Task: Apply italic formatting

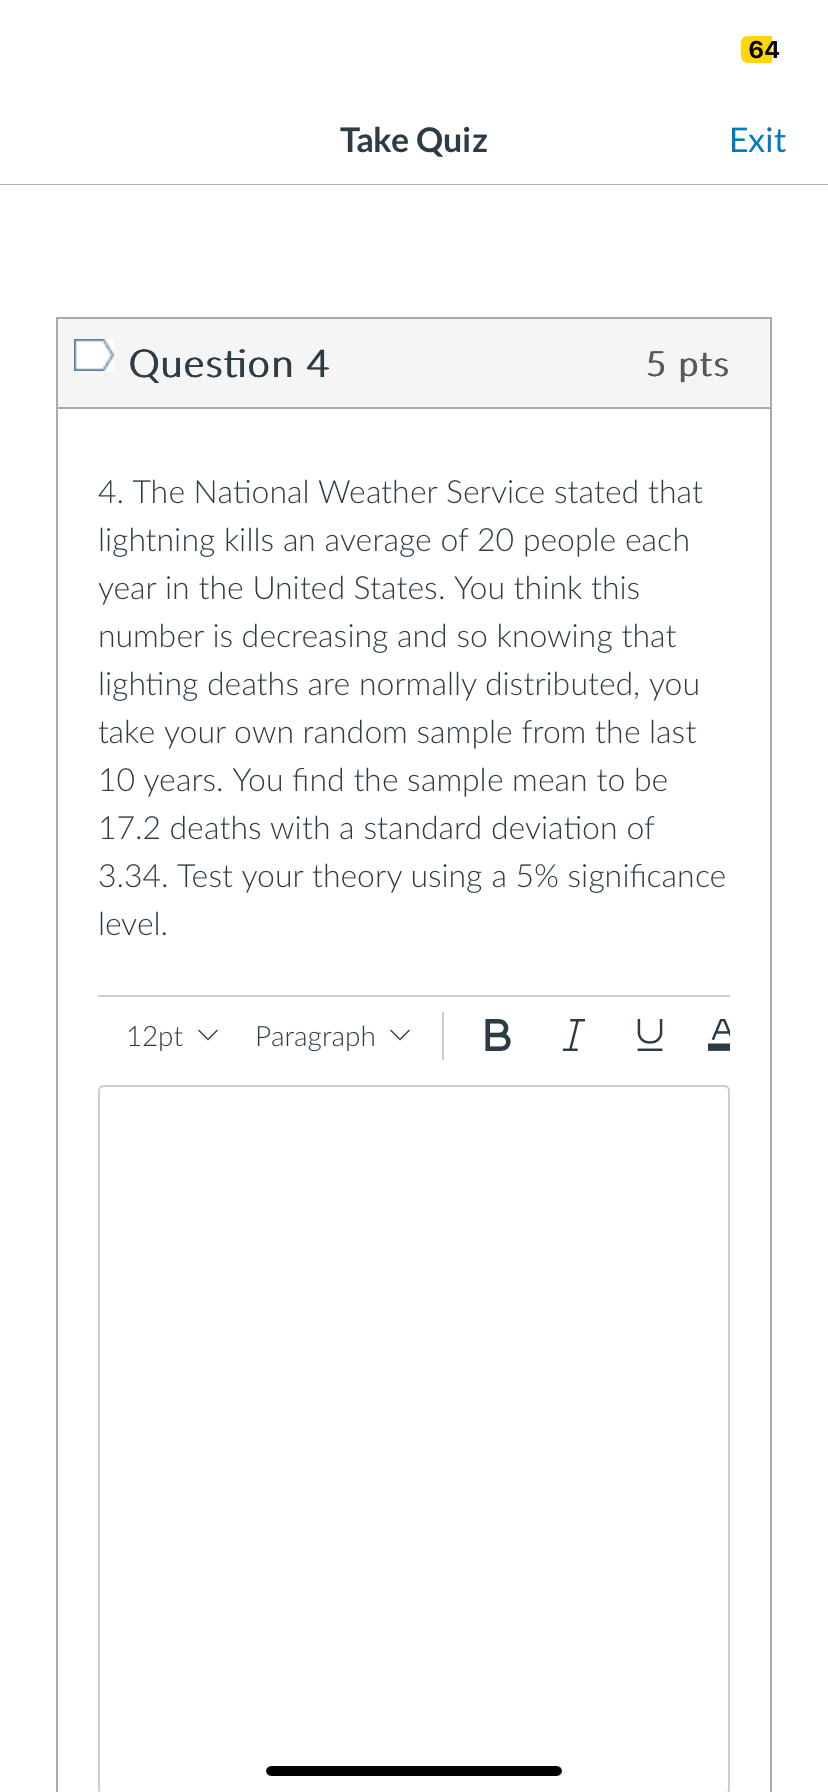Action: 573,1036
